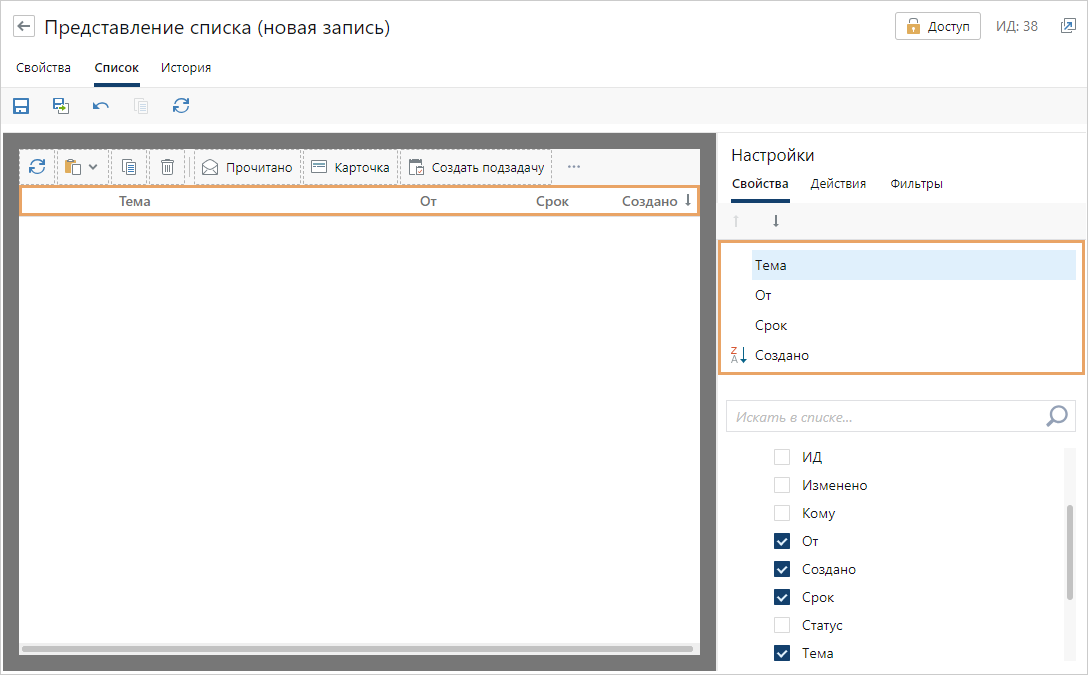1088x675 pixels.
Task: Open the more options ellipsis menu
Action: pos(574,167)
